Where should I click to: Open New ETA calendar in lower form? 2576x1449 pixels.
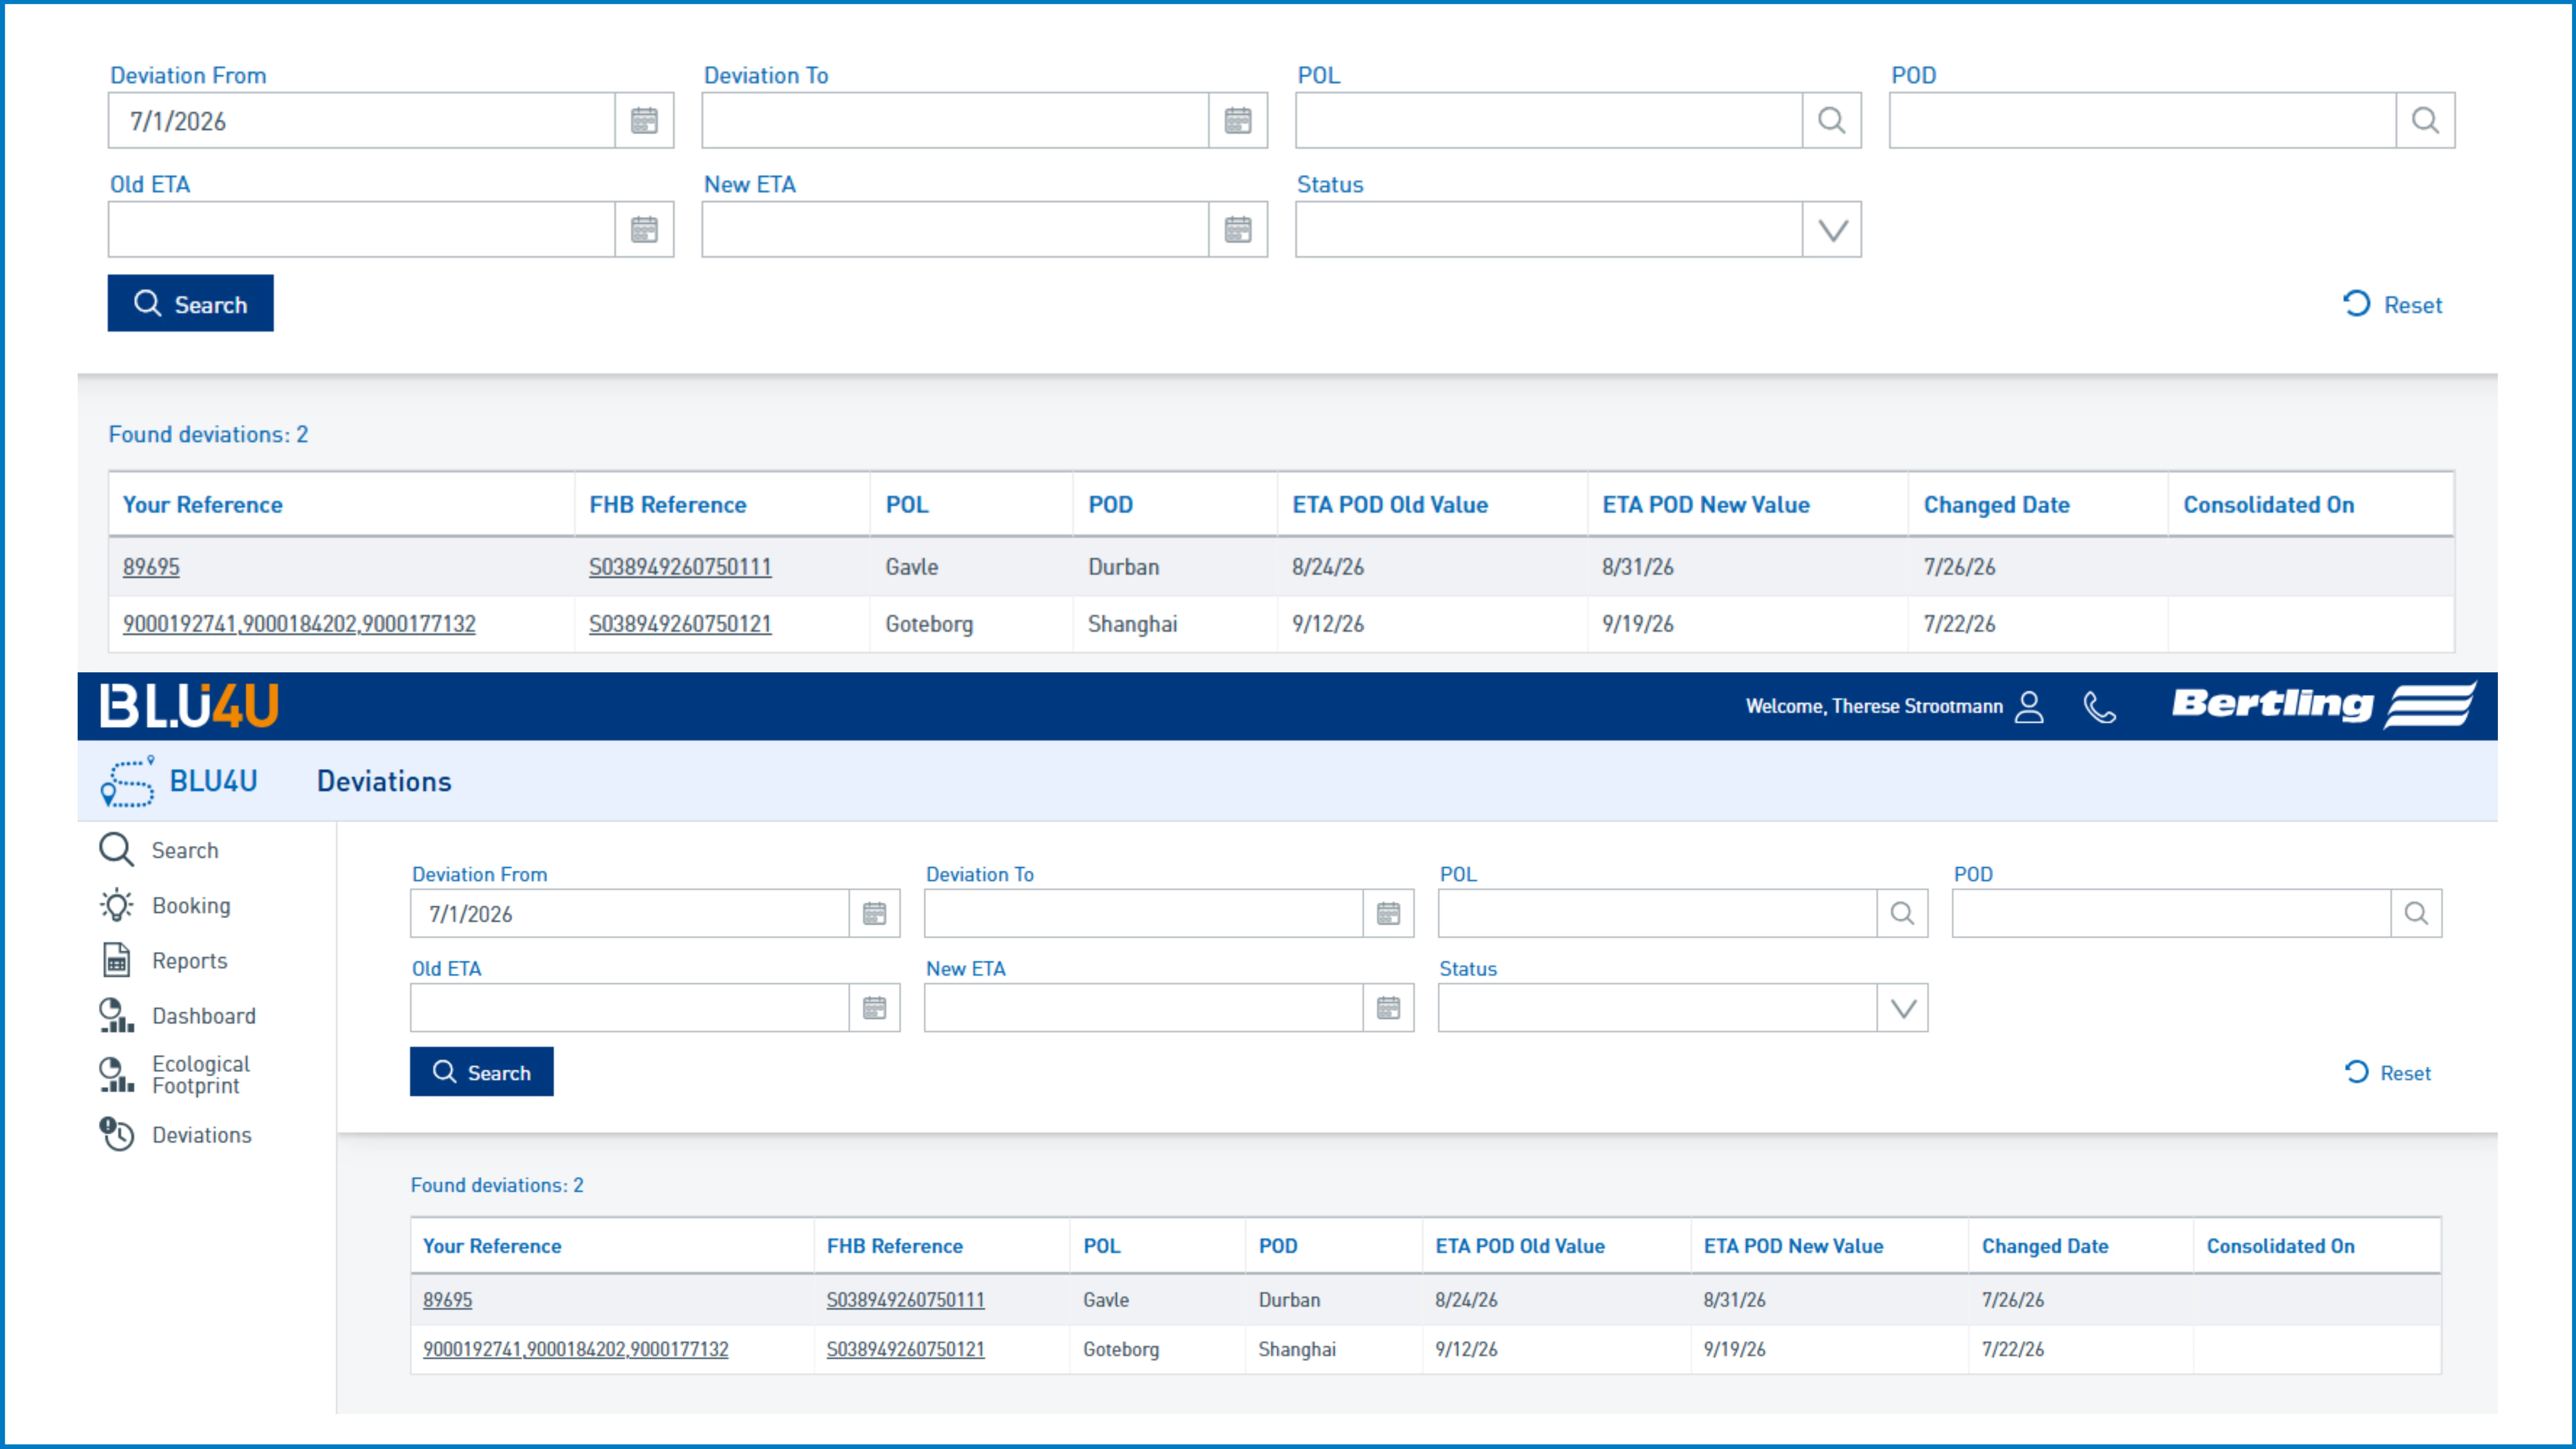point(1389,1008)
